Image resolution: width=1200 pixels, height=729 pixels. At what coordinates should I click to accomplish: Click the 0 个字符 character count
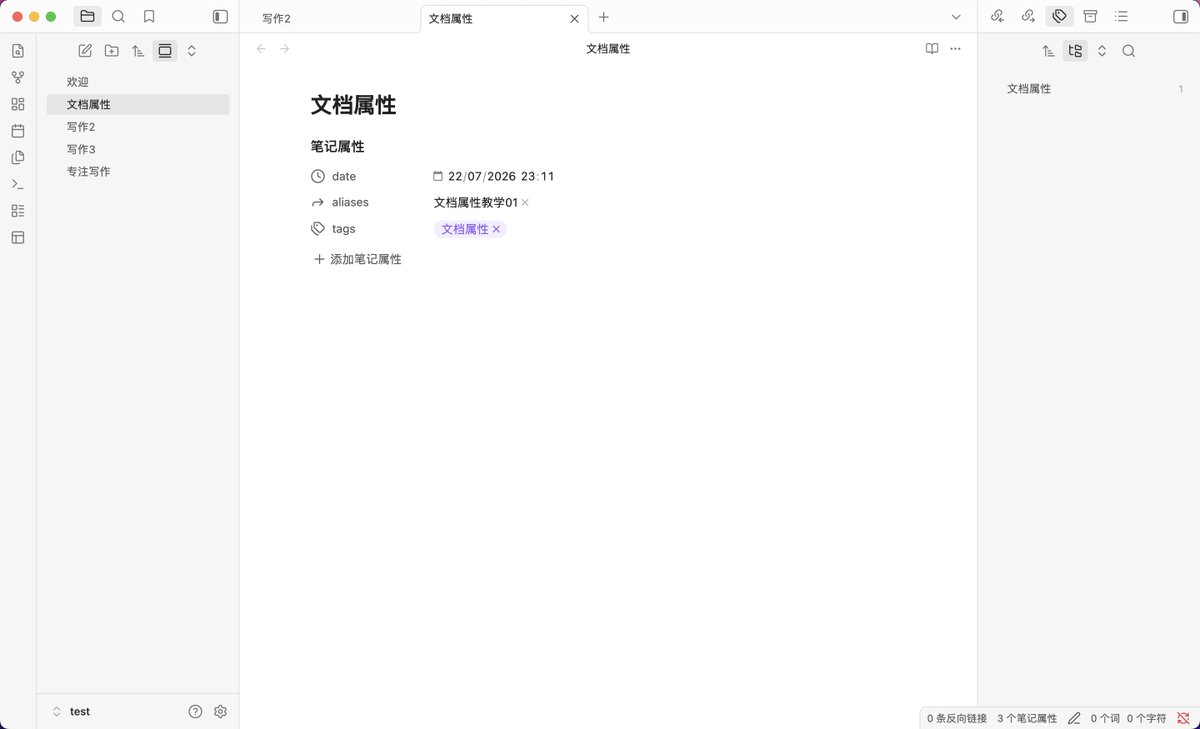tap(1146, 718)
